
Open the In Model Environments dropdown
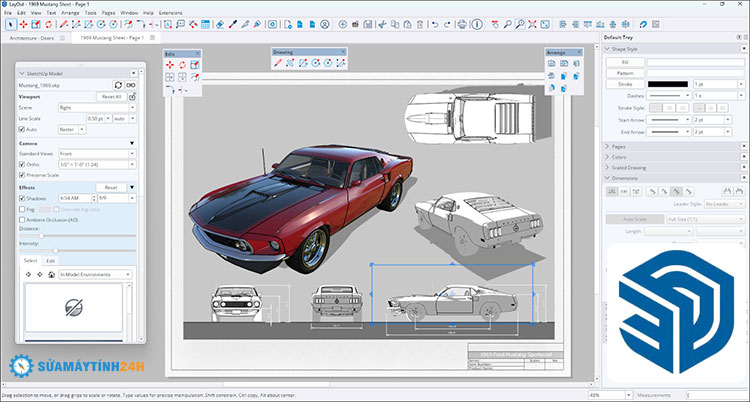[95, 275]
